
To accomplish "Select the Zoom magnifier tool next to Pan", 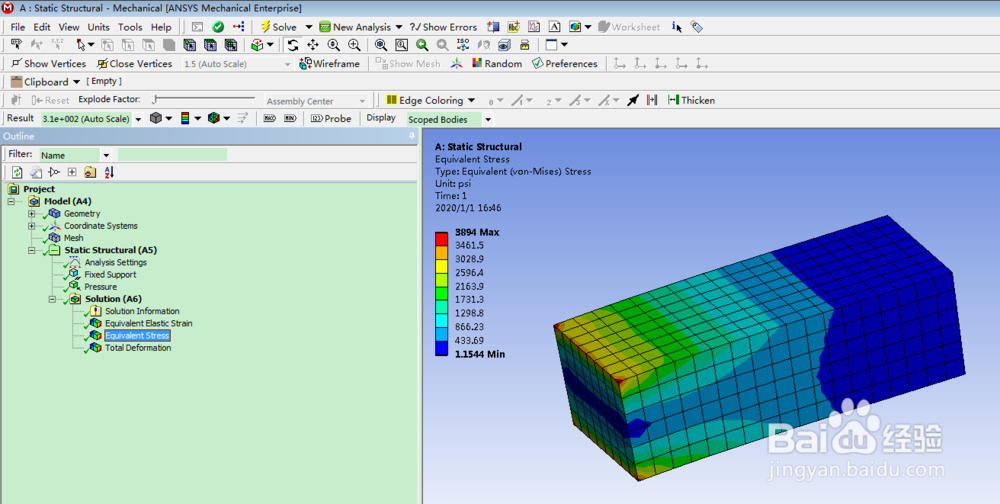I will pyautogui.click(x=334, y=45).
